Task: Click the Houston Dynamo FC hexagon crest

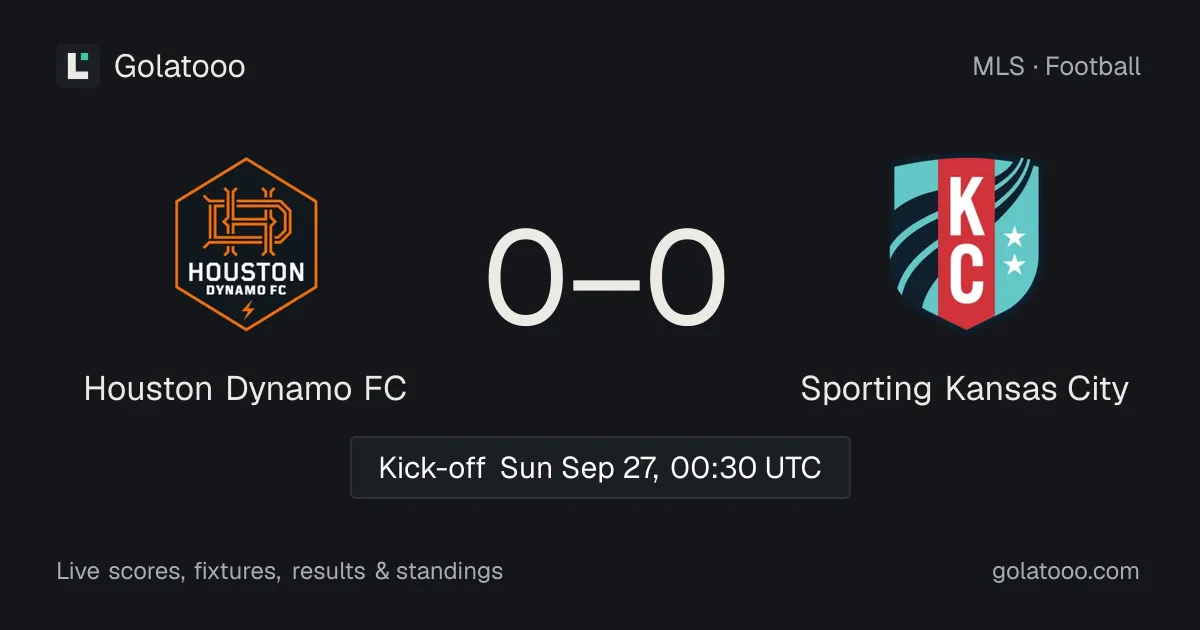Action: coord(246,244)
